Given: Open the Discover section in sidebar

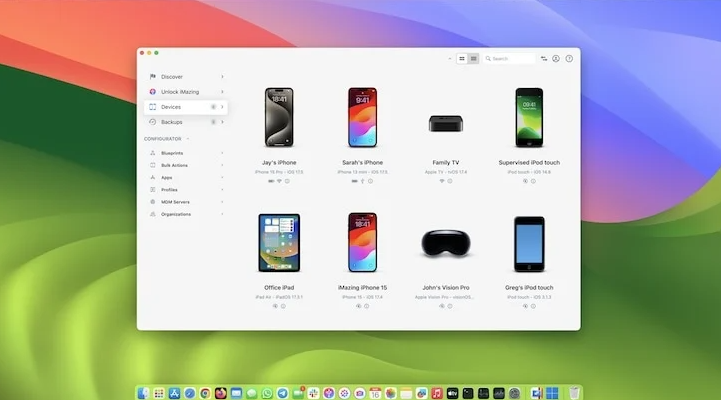Looking at the screenshot, I should 172,77.
